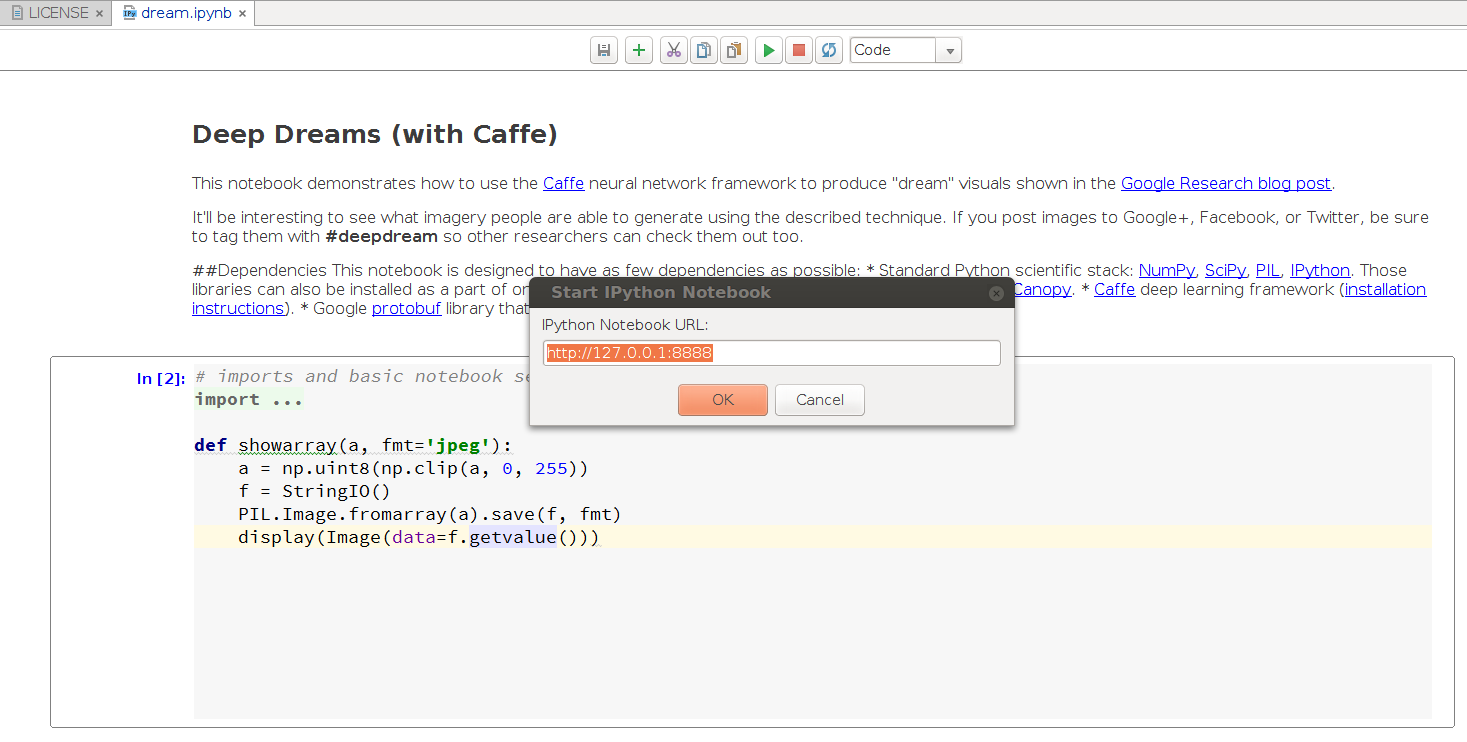Paste cell using the clipboard icon
Image resolution: width=1467 pixels, height=742 pixels.
pyautogui.click(x=734, y=50)
